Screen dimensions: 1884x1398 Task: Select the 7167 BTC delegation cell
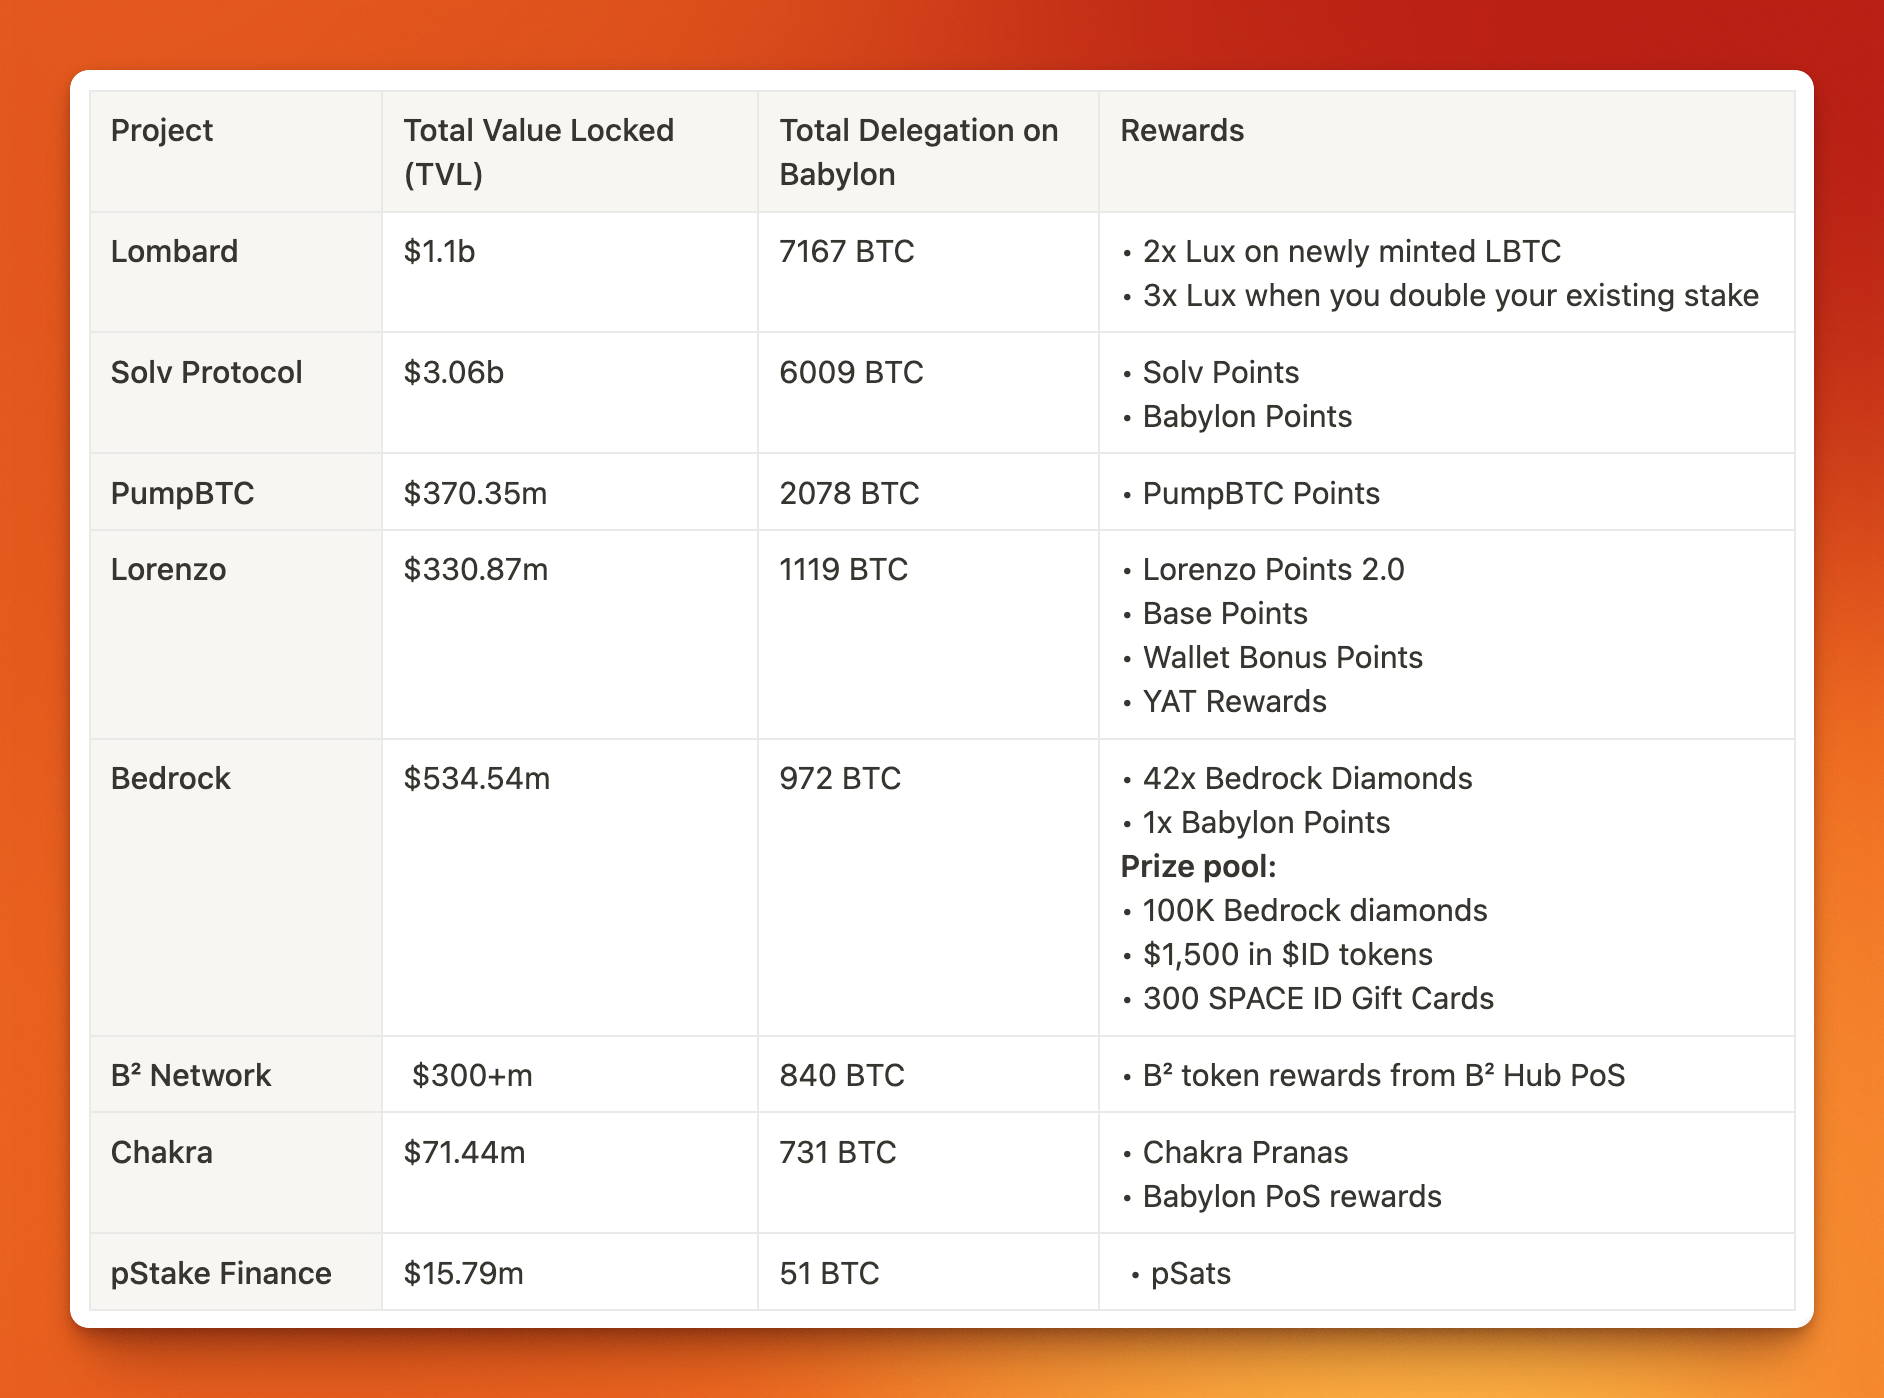928,272
